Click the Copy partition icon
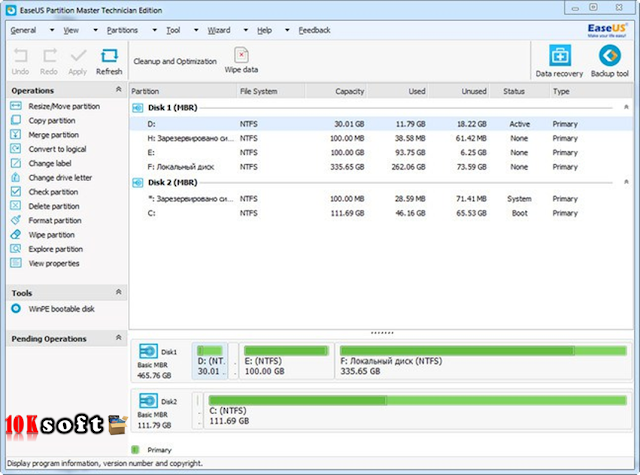 (16, 120)
